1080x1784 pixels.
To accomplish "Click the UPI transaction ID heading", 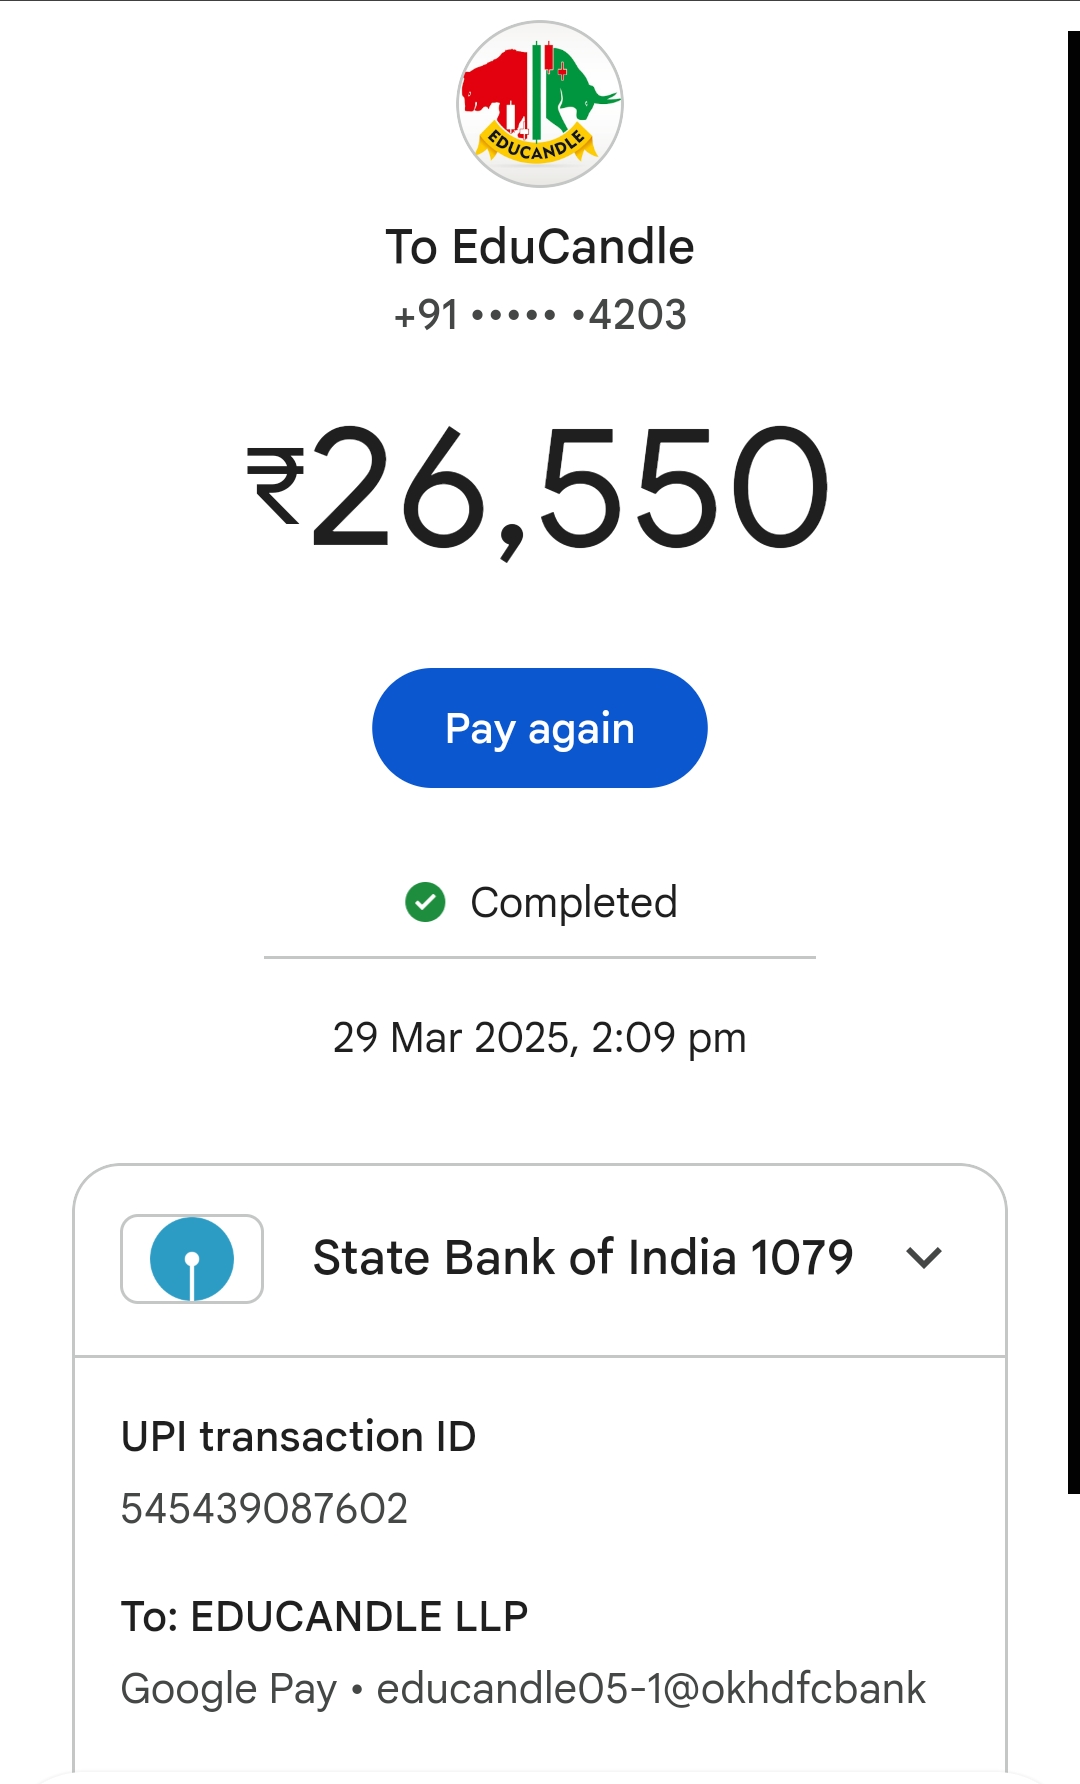I will click(x=298, y=1437).
